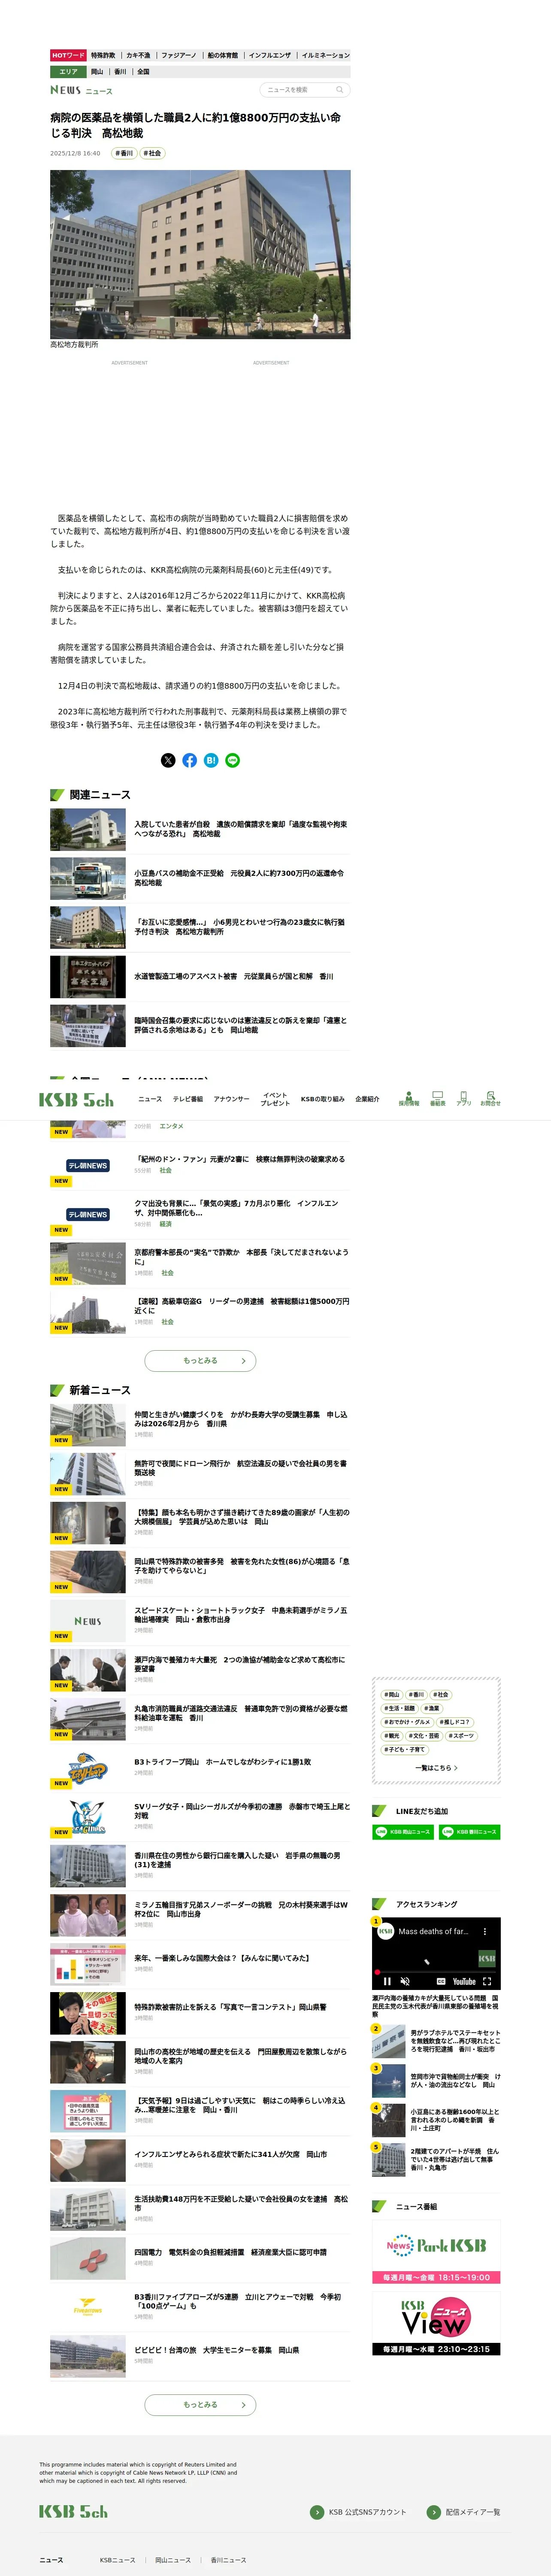Toggle closed captions on the video

(x=441, y=1980)
